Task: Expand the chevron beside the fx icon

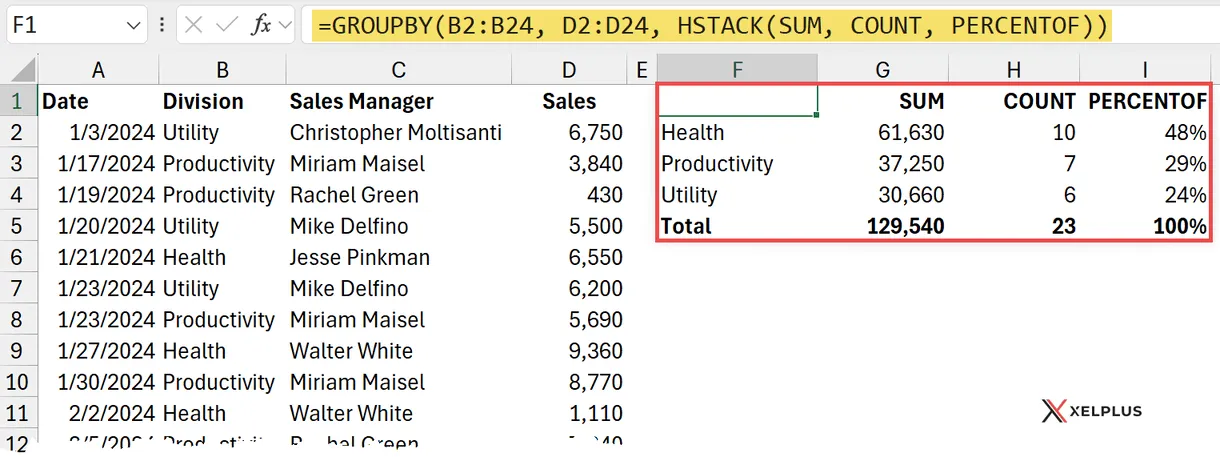Action: [285, 25]
